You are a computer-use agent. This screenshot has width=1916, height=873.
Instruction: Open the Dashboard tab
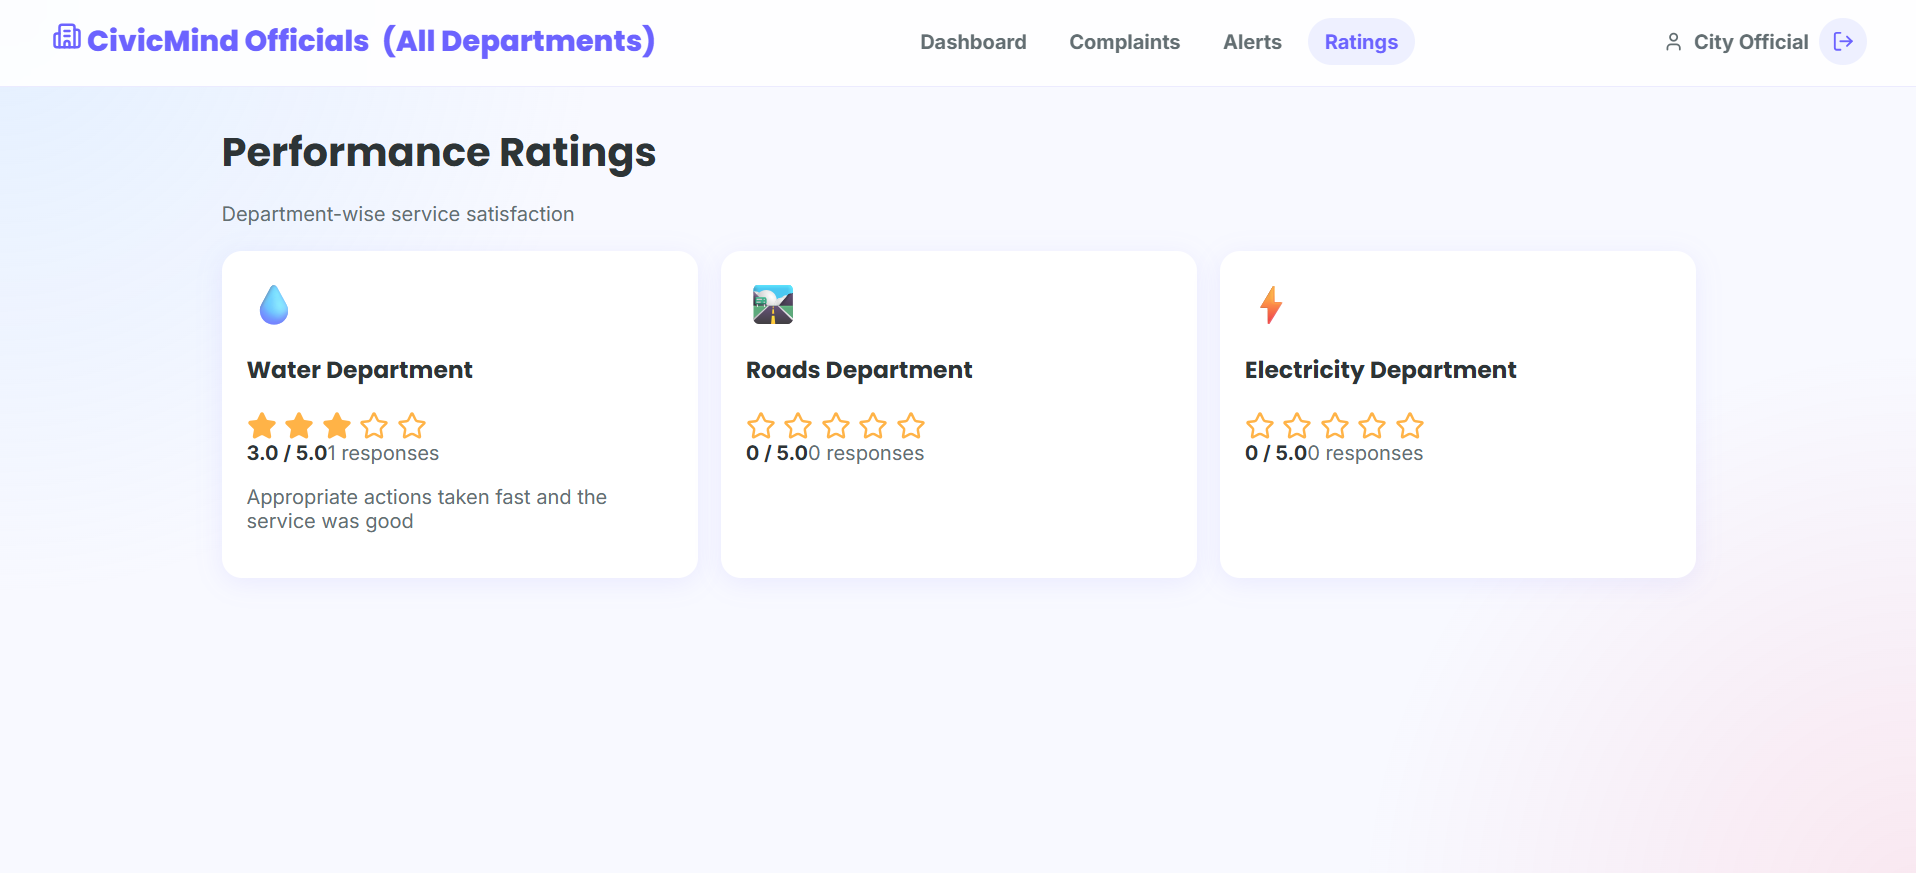(x=973, y=42)
